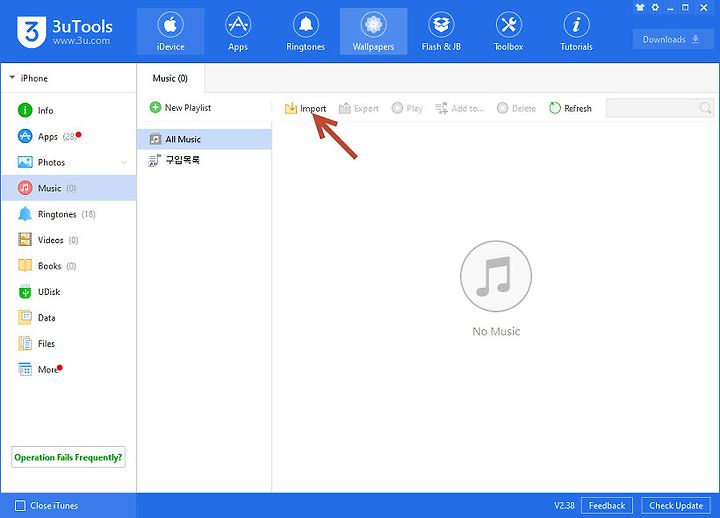Open settings gear in title bar
This screenshot has width=720, height=518.
coord(655,7)
